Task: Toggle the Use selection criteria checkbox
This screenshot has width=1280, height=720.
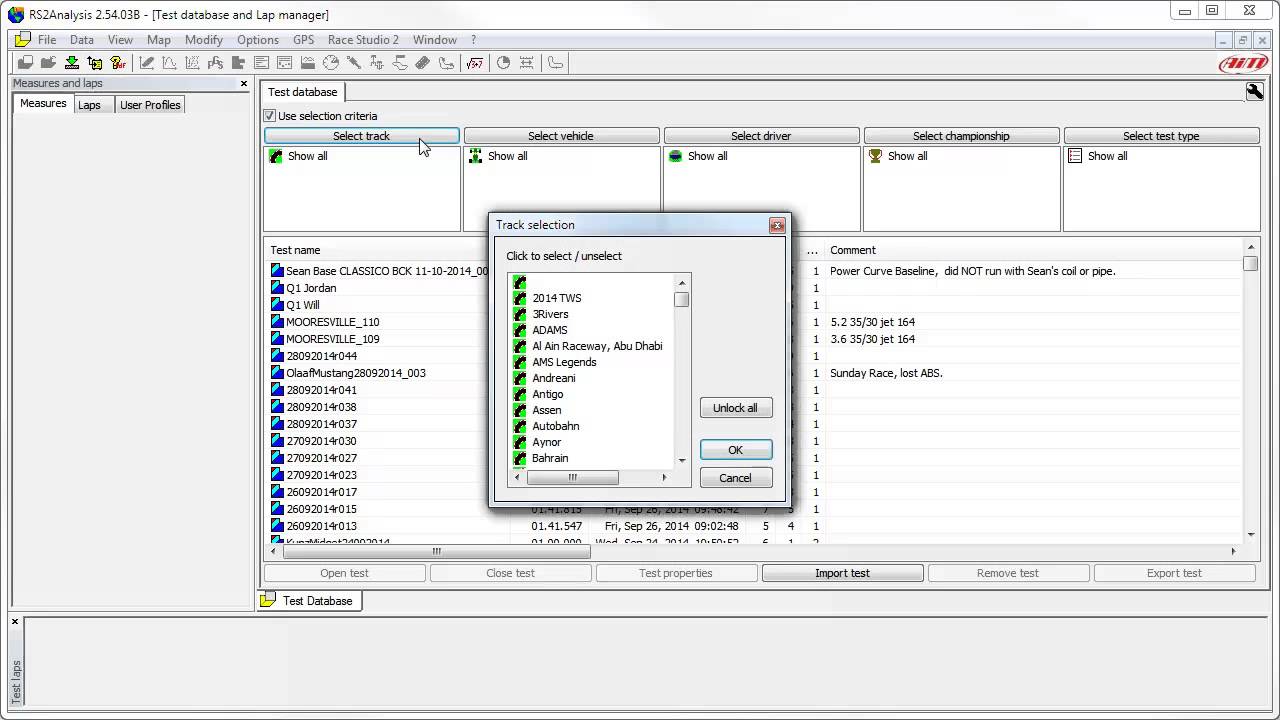Action: 269,116
